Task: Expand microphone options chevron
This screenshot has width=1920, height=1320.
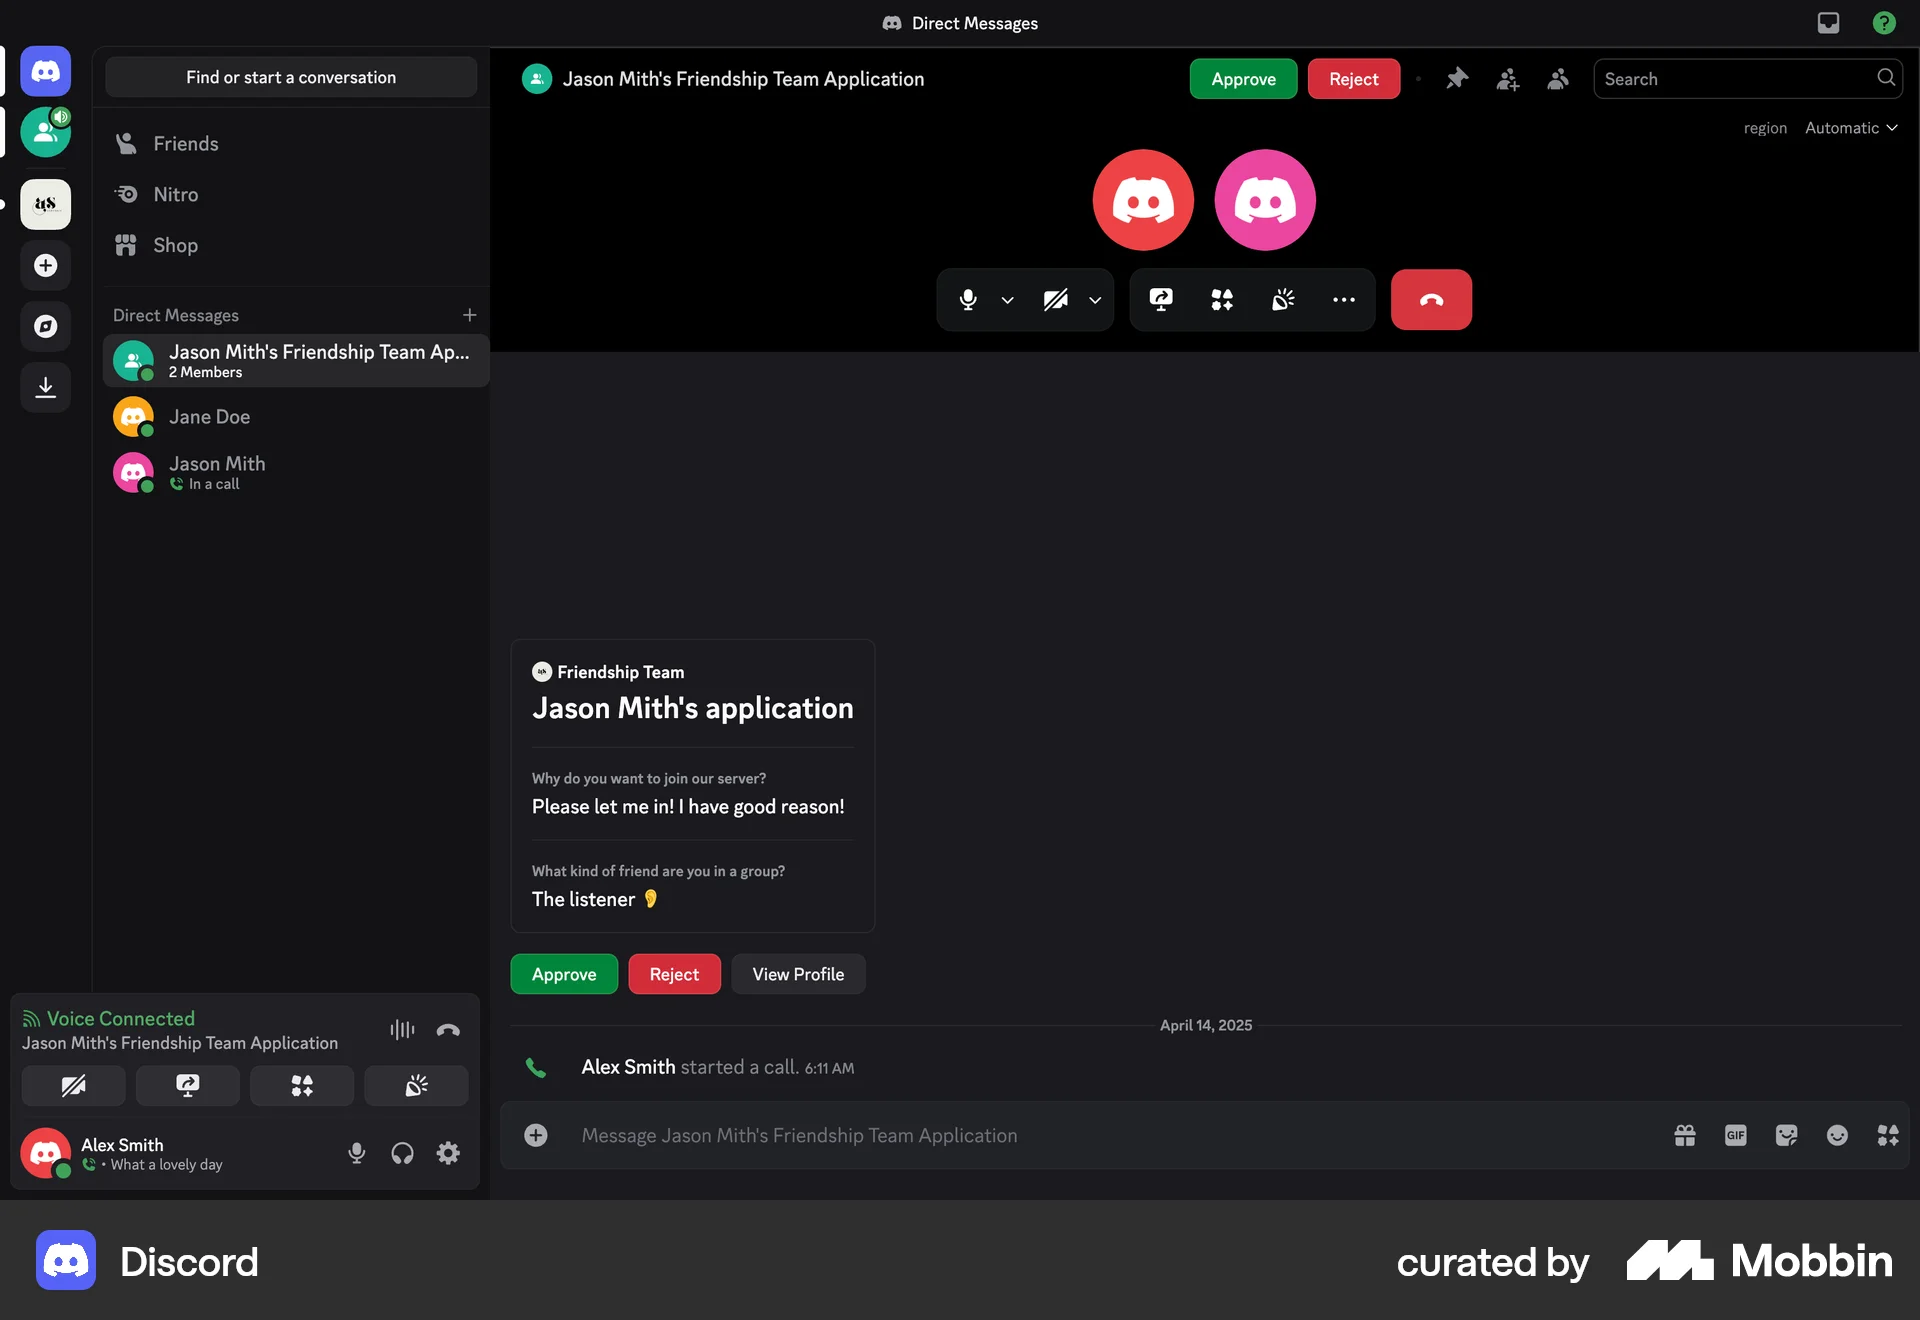Action: coord(1007,300)
